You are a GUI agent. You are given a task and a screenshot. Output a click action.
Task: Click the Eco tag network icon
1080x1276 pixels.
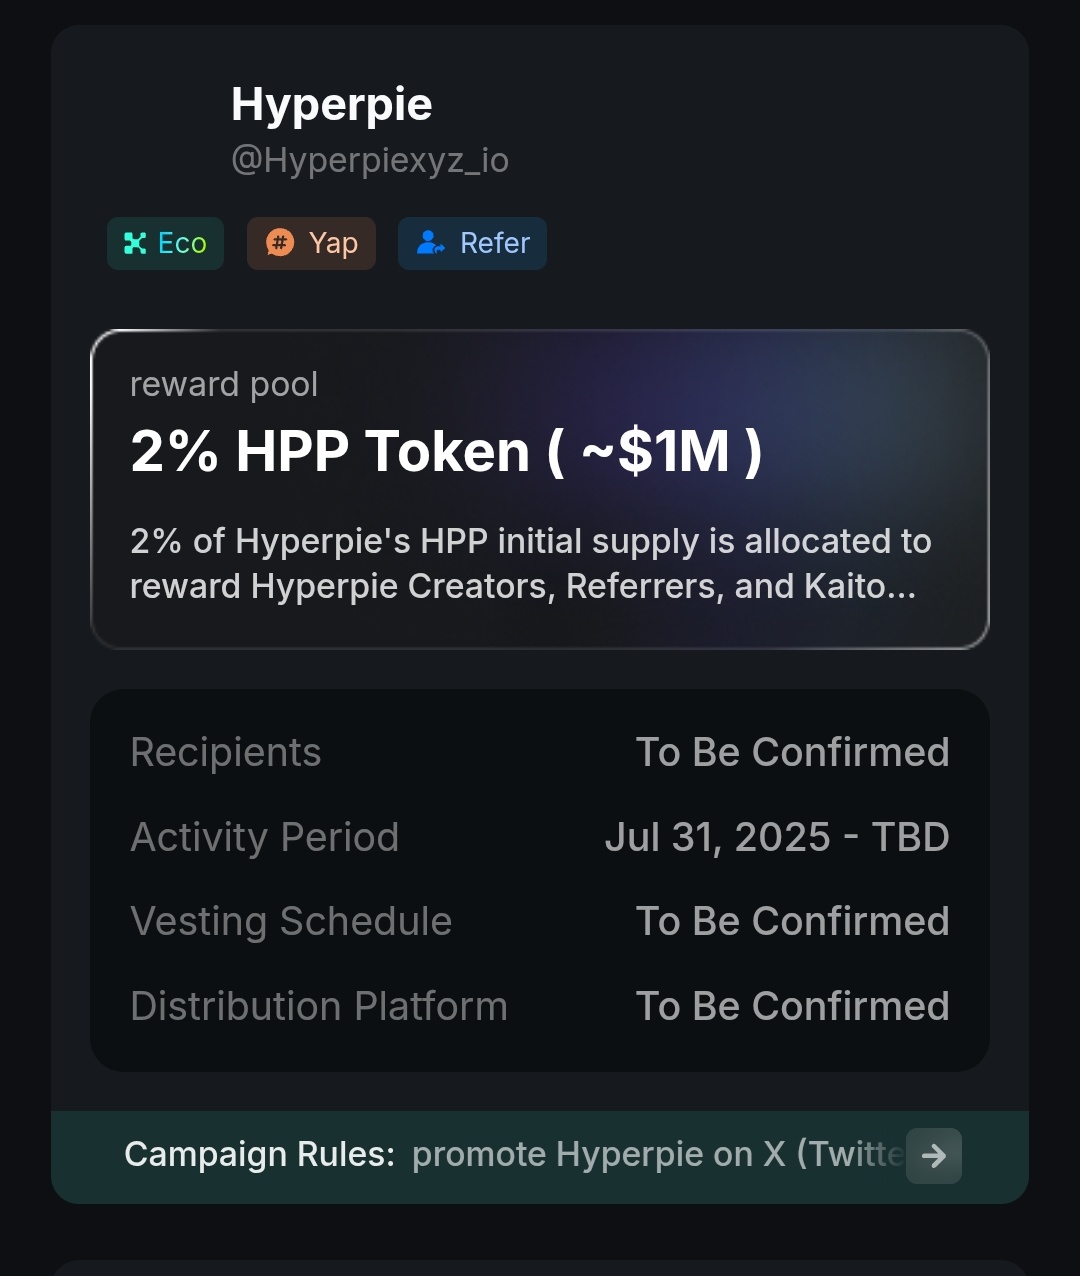[135, 243]
